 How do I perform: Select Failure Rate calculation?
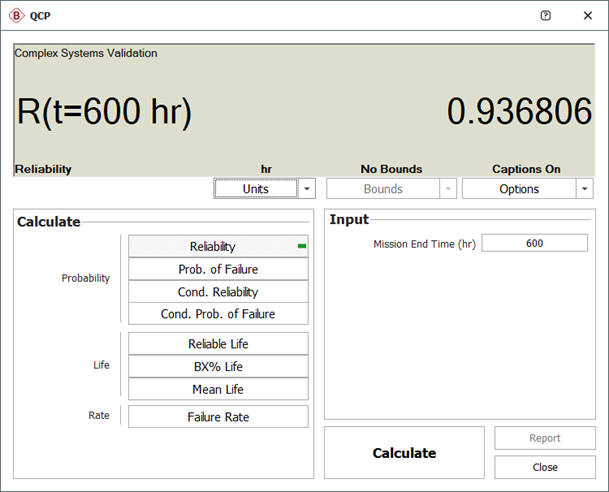coord(218,417)
